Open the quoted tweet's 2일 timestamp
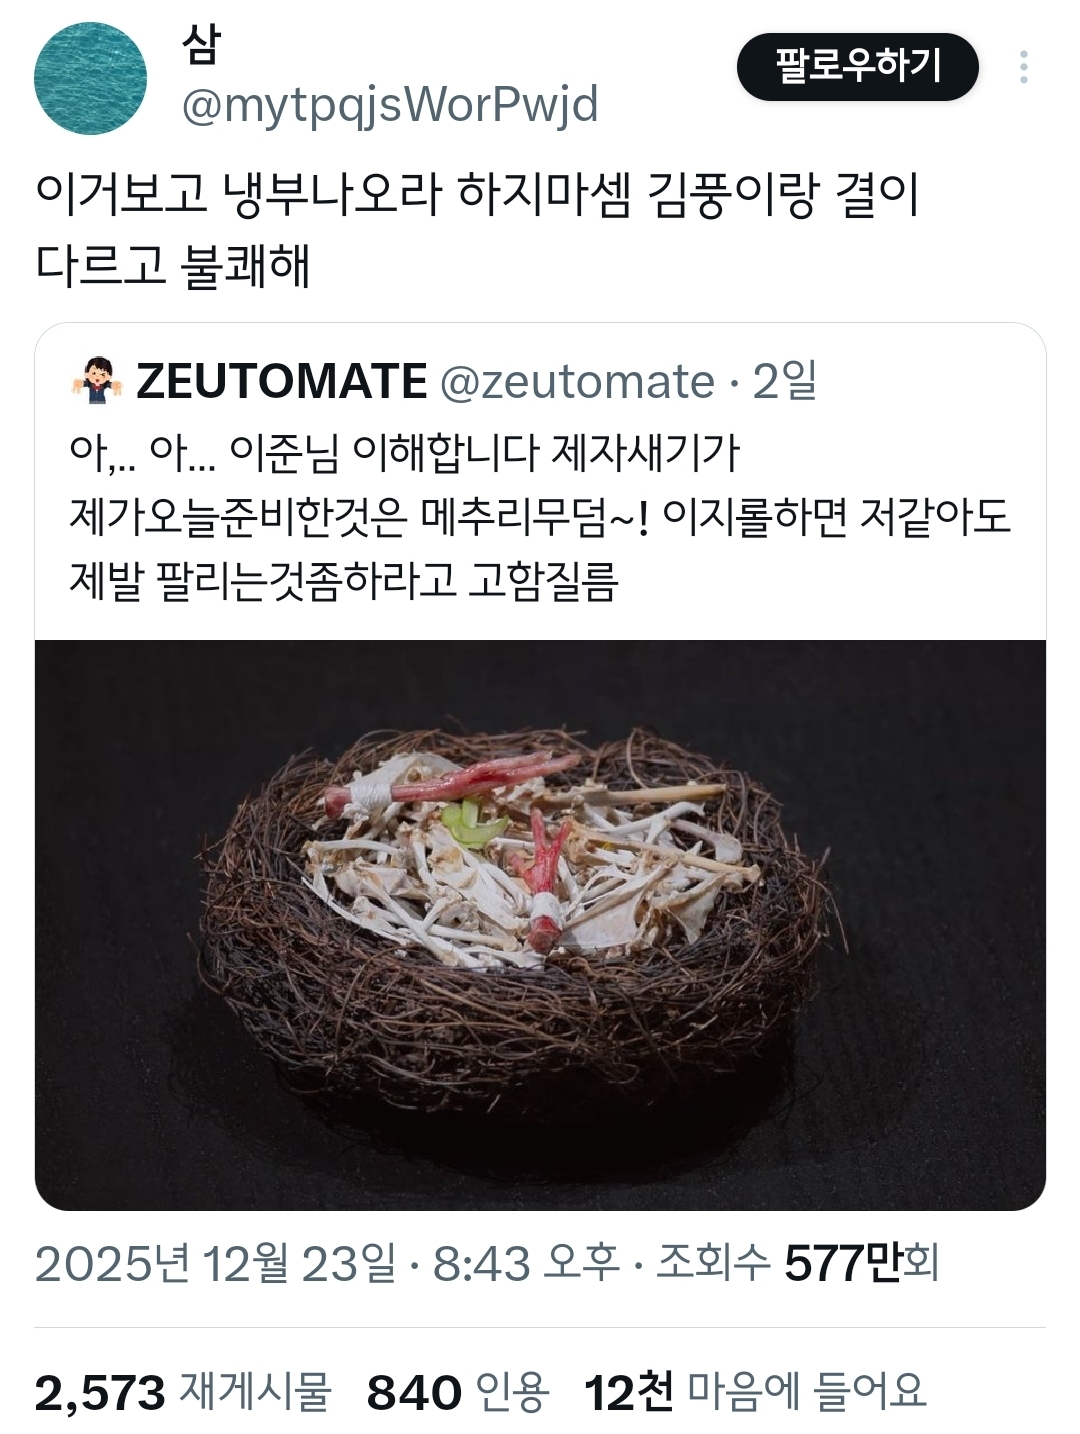The width and height of the screenshot is (1080, 1434). (784, 381)
